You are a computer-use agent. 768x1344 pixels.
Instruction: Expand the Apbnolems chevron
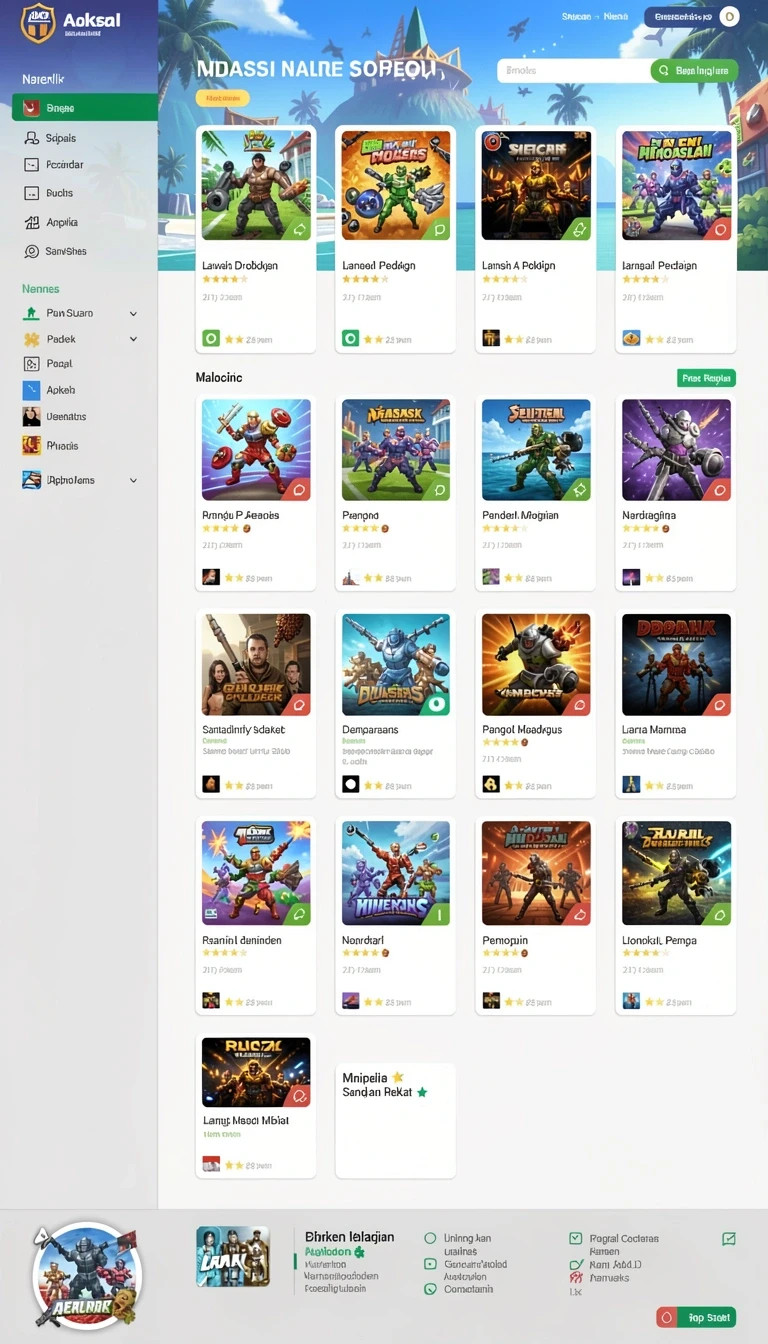coord(133,480)
